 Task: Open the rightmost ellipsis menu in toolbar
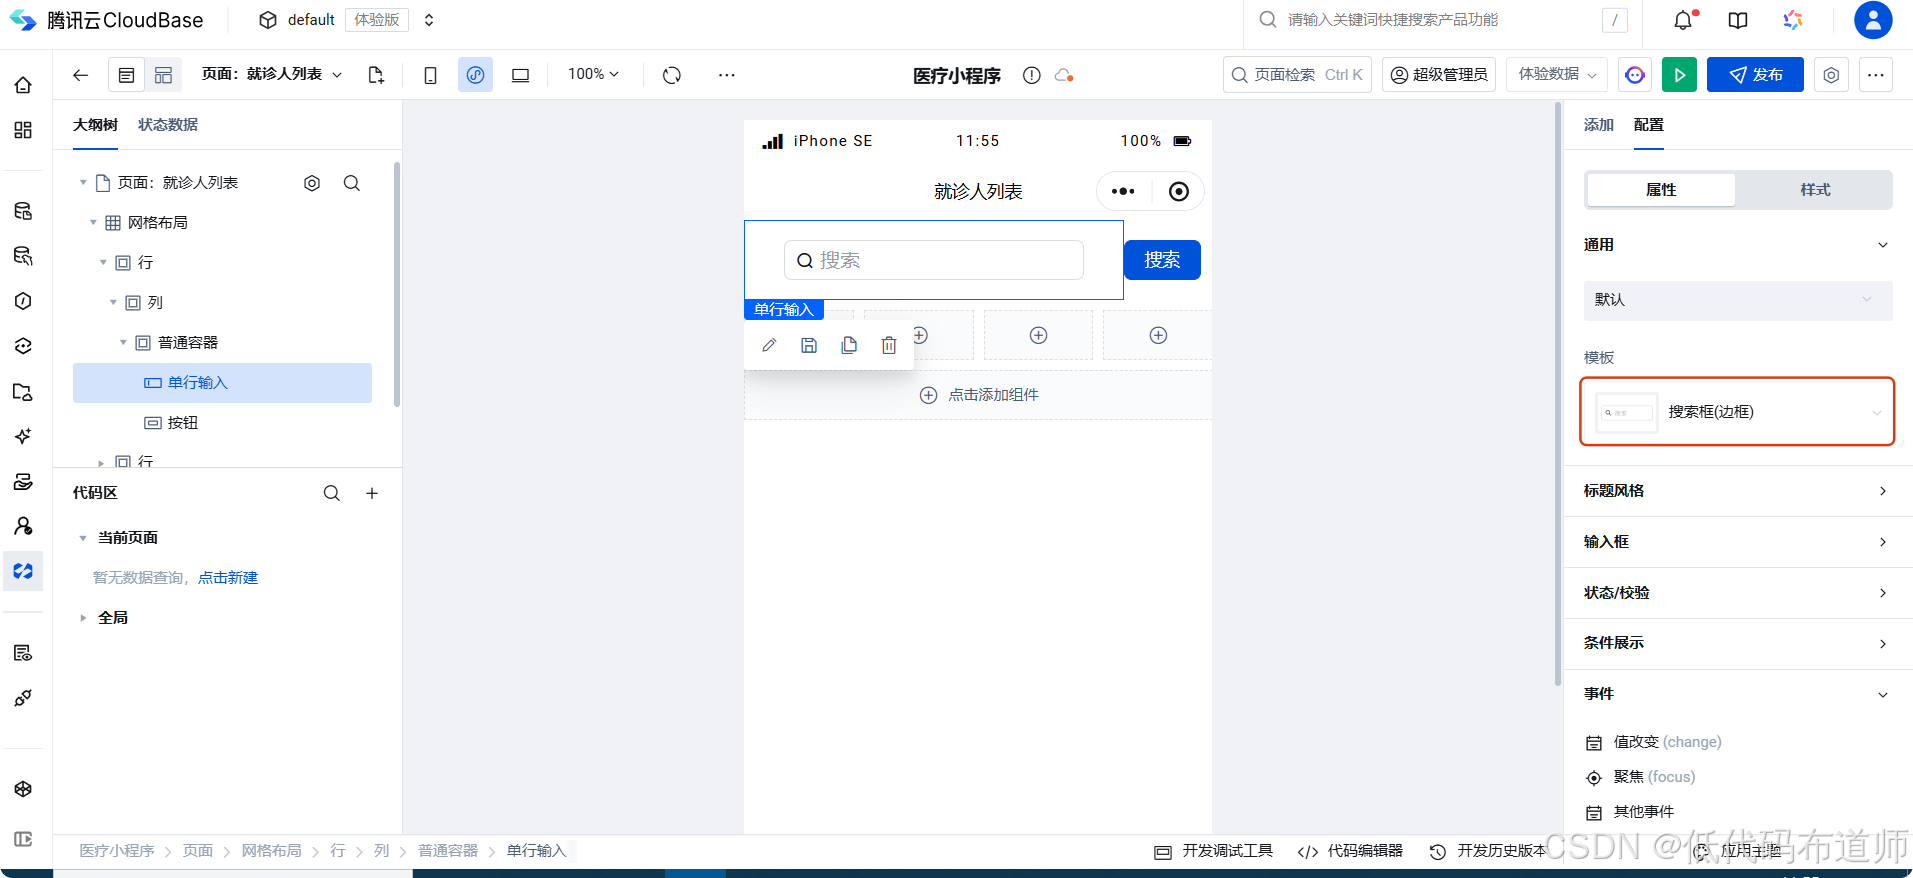1876,75
